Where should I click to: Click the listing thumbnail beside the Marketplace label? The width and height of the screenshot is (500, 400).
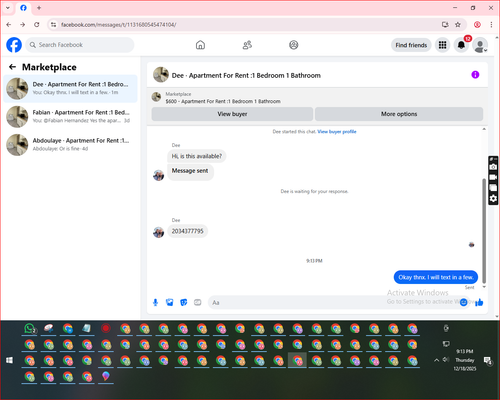point(156,97)
